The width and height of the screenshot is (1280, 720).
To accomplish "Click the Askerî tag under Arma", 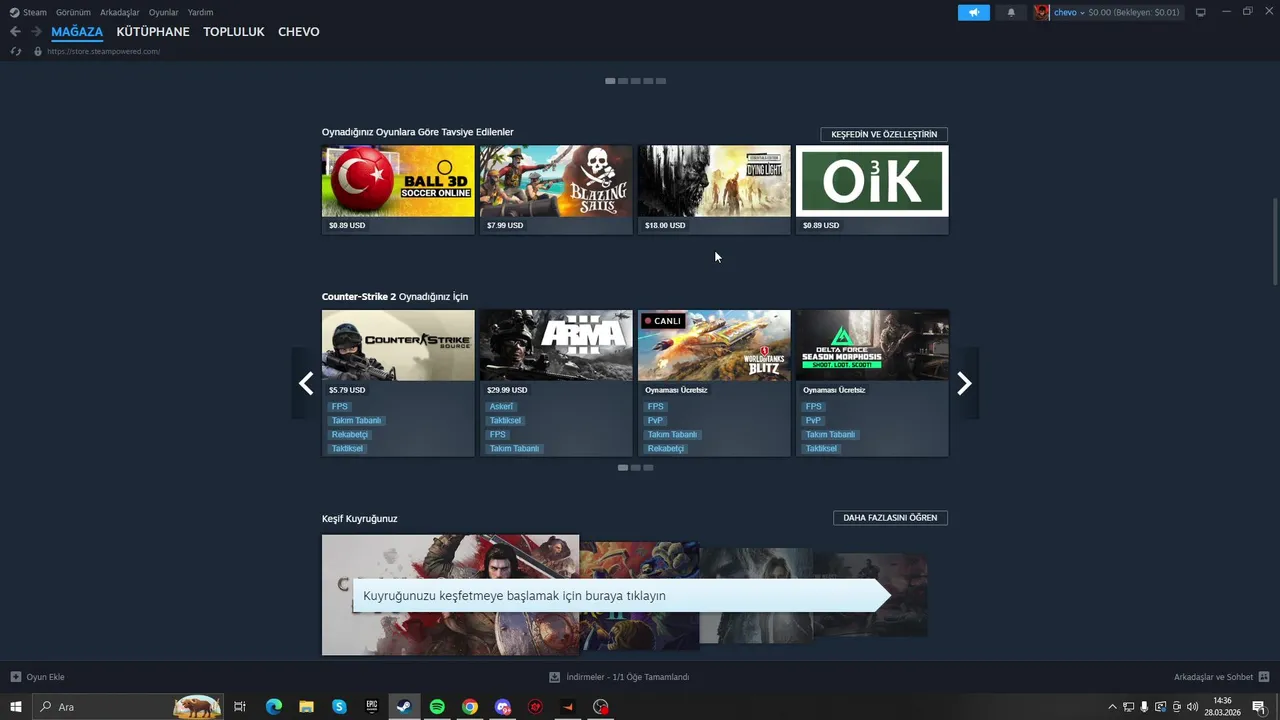I will [x=501, y=407].
